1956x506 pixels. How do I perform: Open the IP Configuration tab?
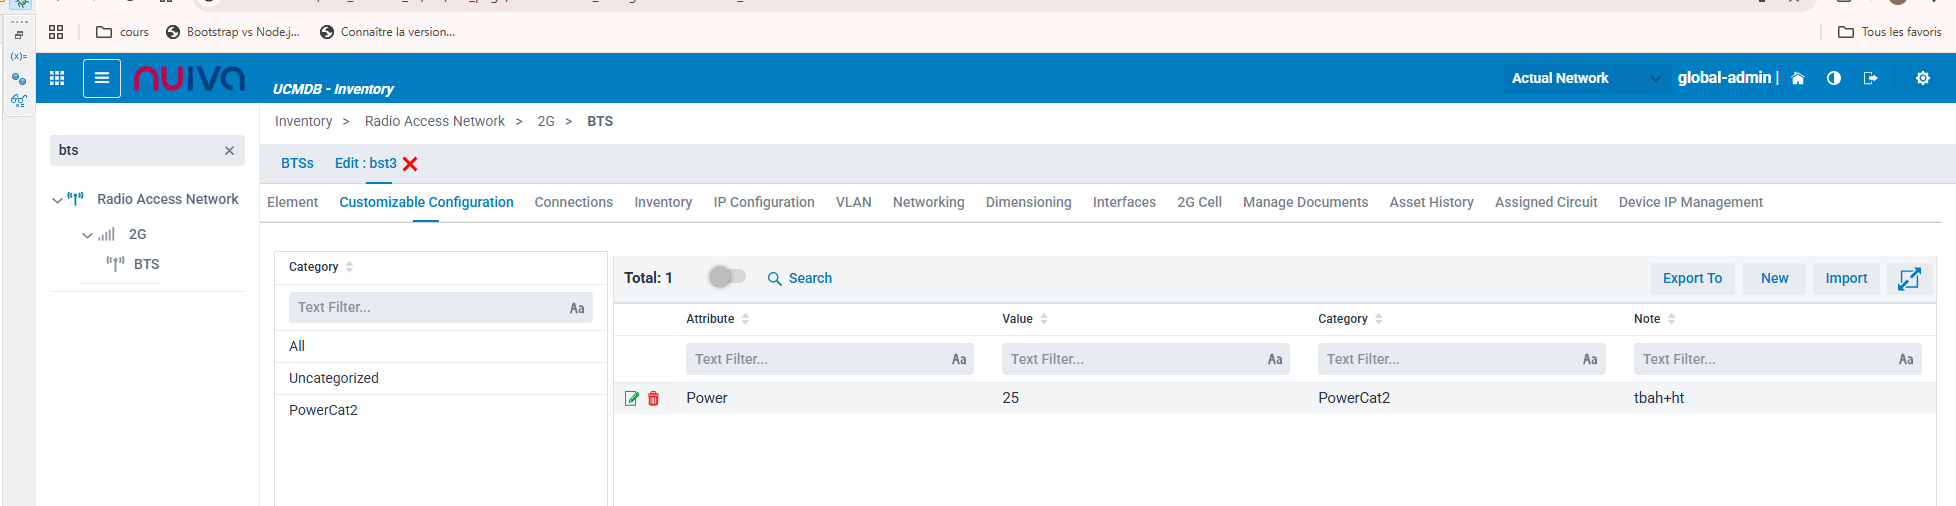pos(763,202)
